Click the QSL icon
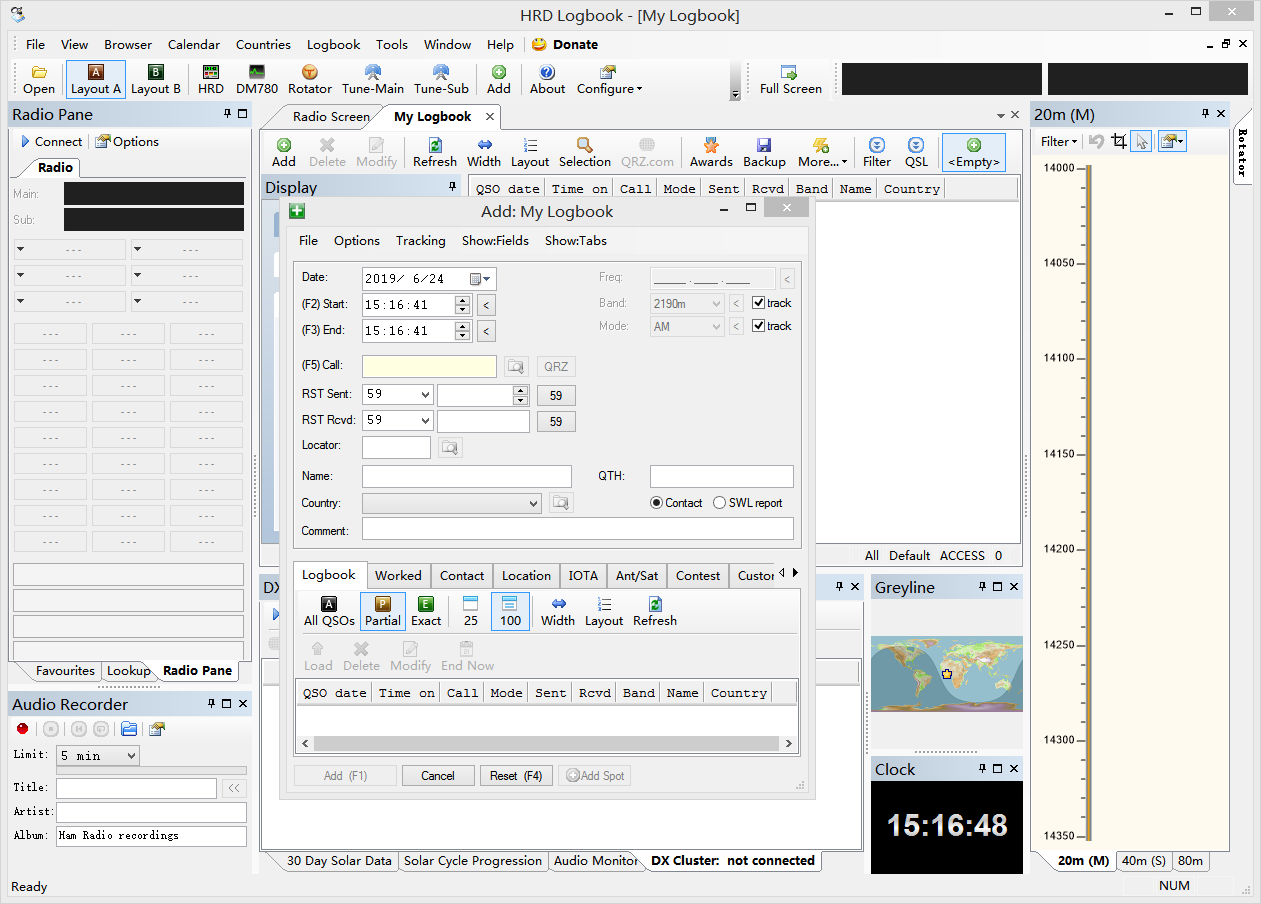The height and width of the screenshot is (904, 1261). [916, 153]
